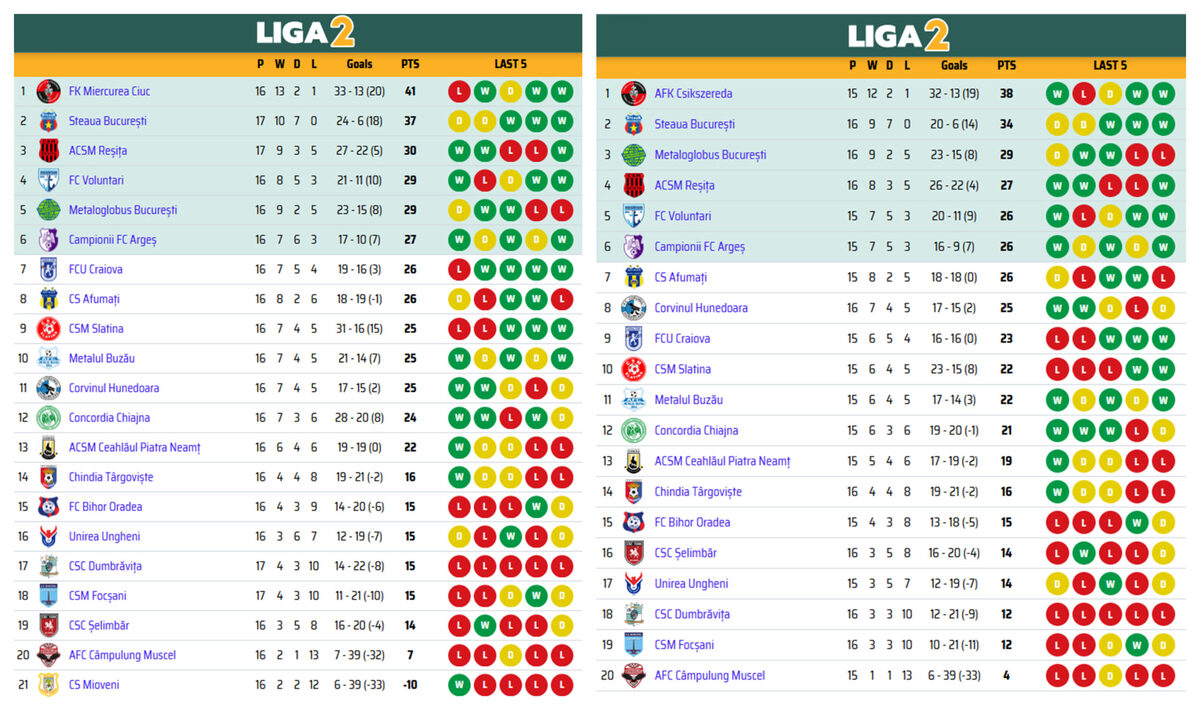Open Concordia Chiajna team name in left table

pyautogui.click(x=108, y=418)
